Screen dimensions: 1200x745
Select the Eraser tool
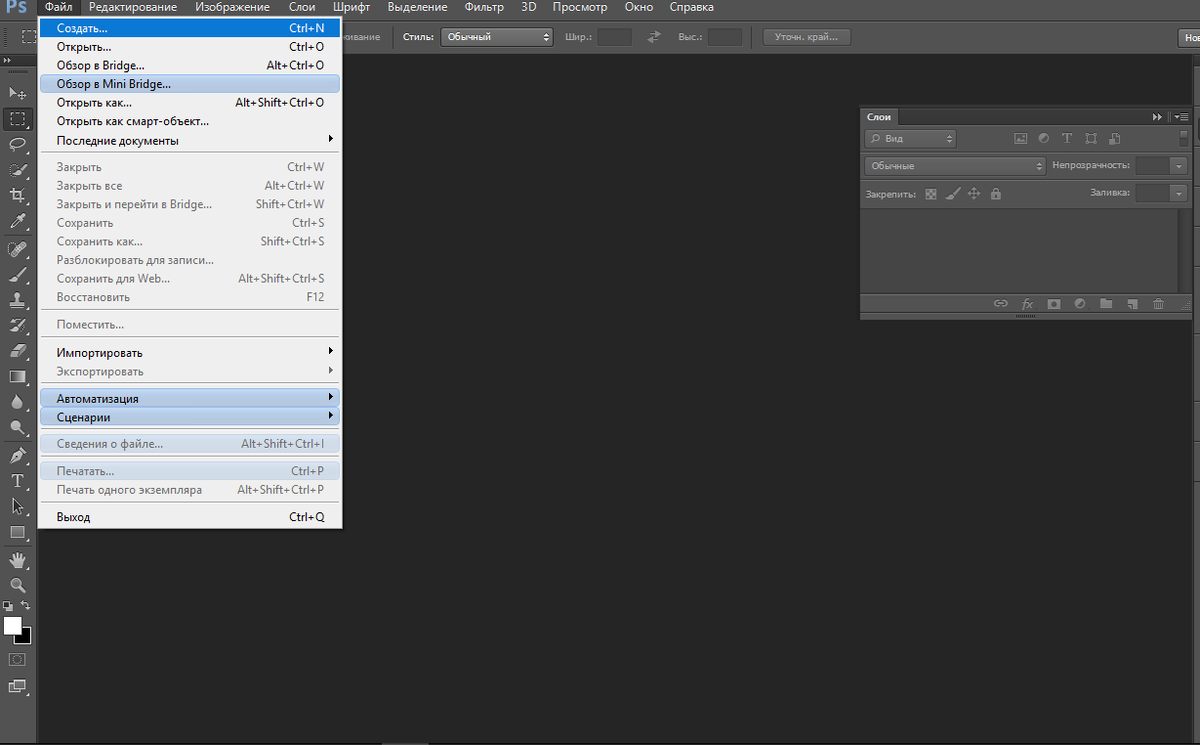pos(17,351)
